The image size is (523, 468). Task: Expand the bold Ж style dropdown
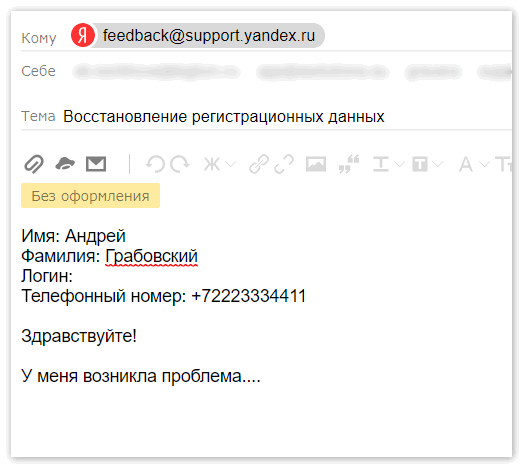230,164
